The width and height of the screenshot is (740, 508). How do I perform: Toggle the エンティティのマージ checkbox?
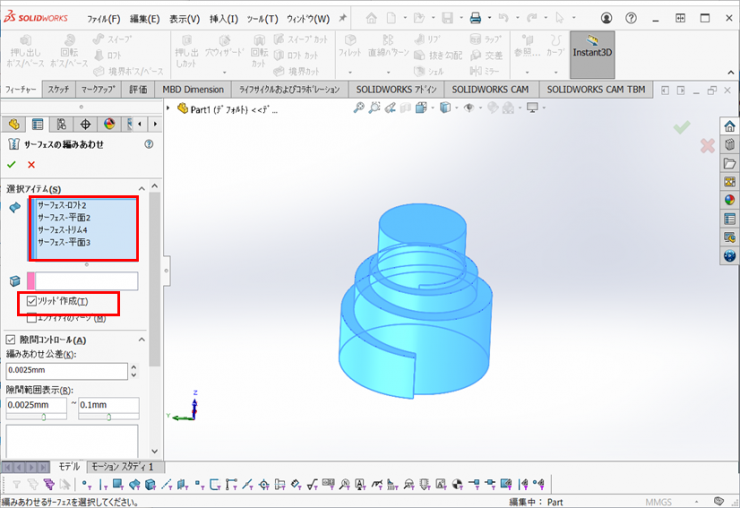click(x=32, y=318)
